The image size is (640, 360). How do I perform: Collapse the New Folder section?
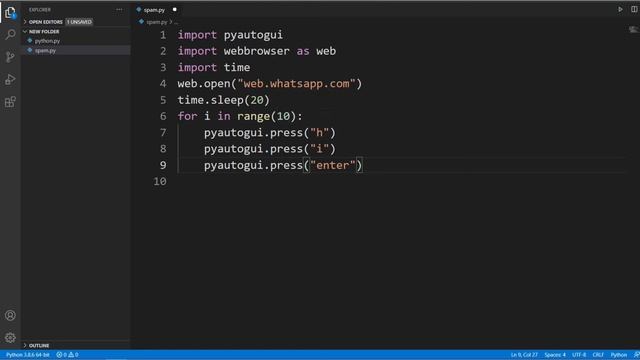[x=44, y=31]
